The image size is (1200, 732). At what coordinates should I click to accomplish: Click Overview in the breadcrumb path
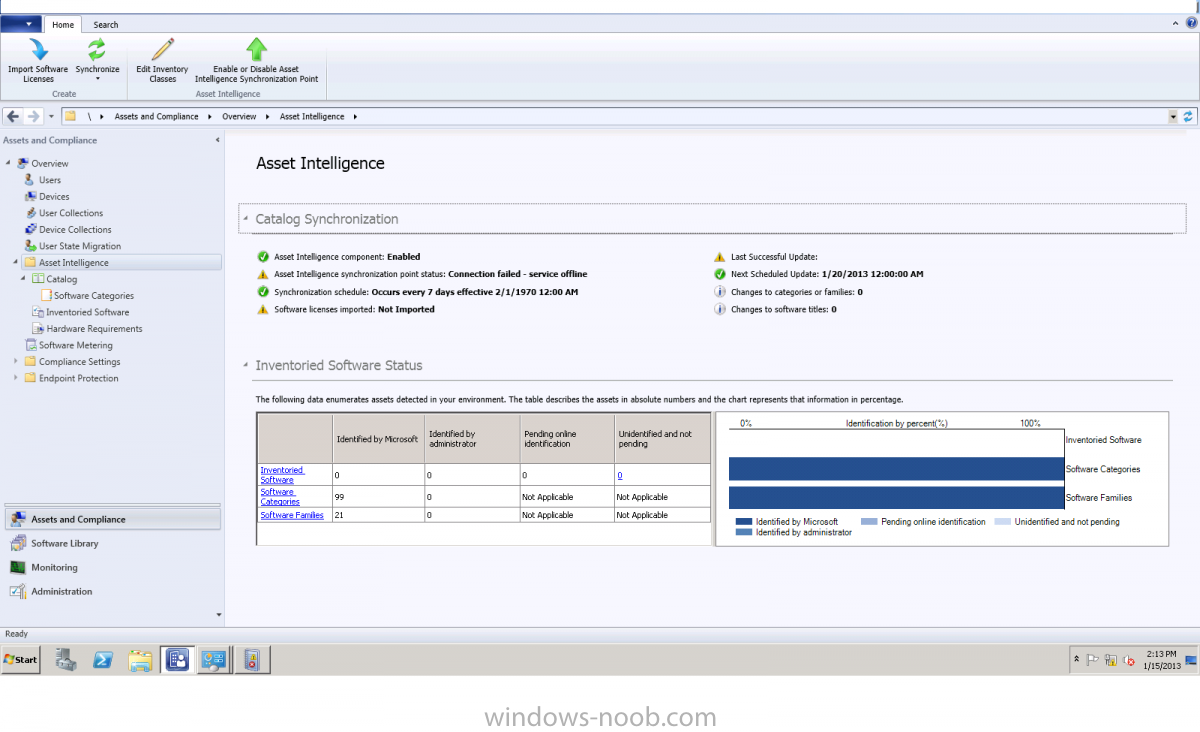(x=240, y=117)
